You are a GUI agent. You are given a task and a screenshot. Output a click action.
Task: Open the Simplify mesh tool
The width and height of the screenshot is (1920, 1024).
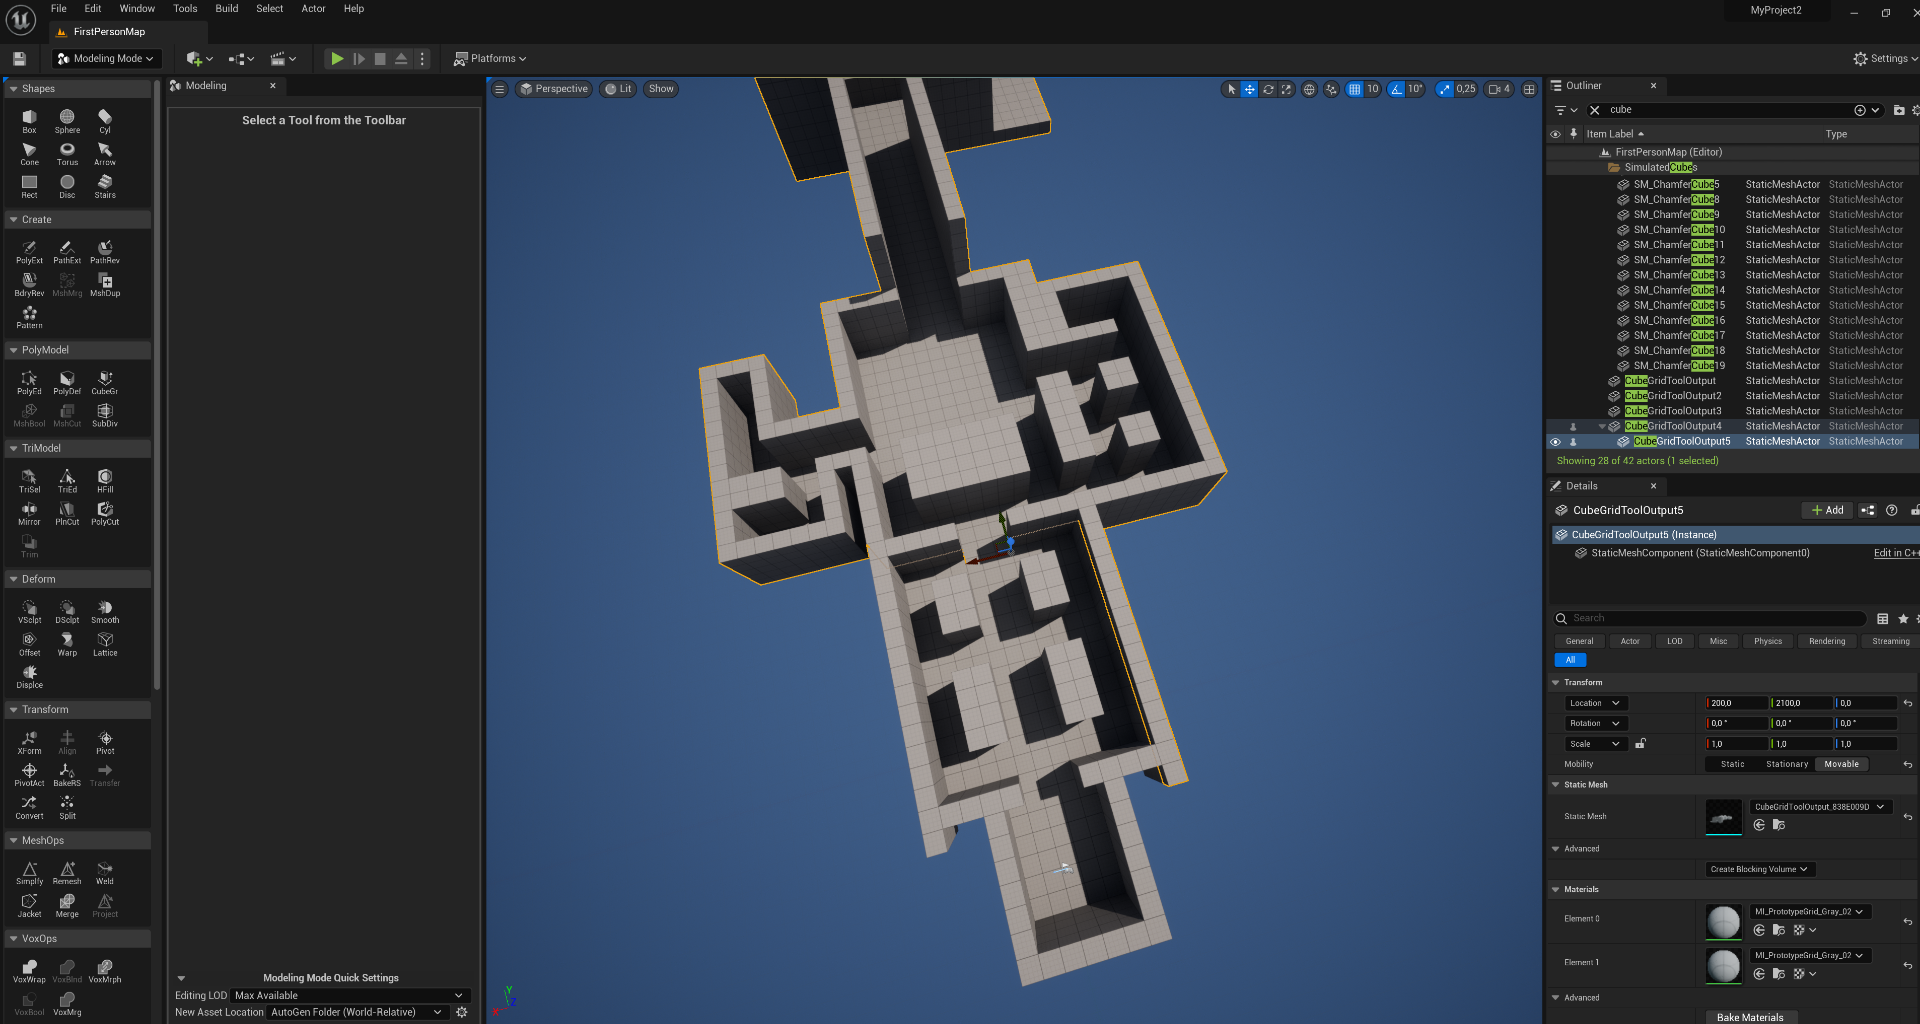coord(29,873)
